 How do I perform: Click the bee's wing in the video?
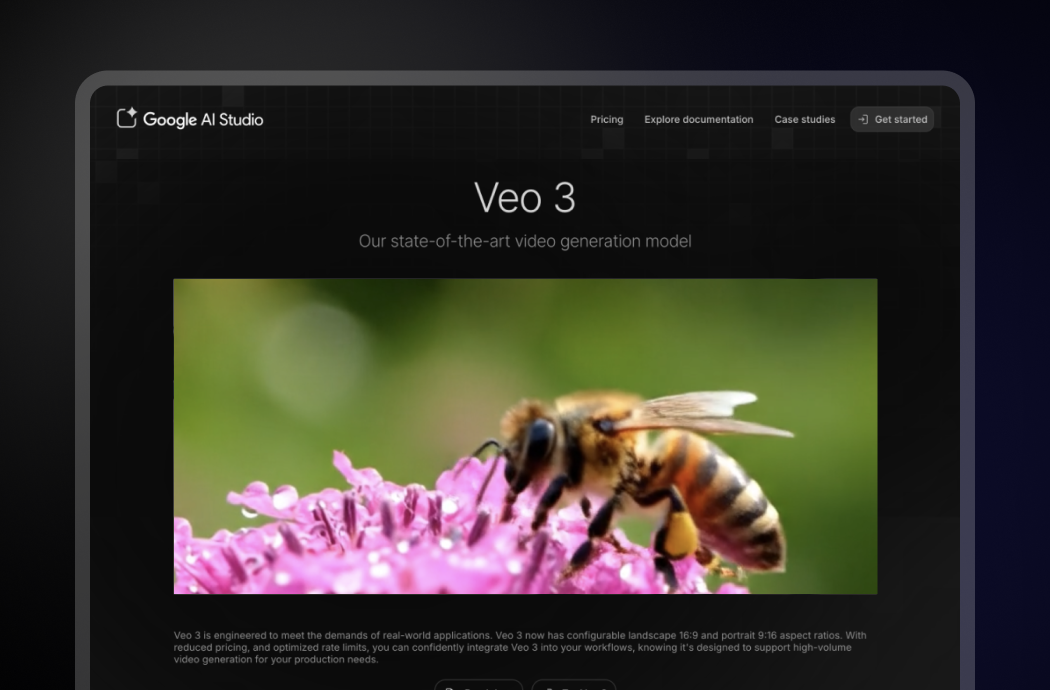[700, 412]
